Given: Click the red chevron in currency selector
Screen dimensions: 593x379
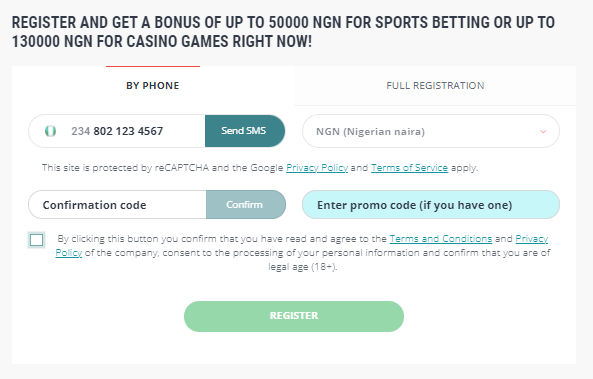Looking at the screenshot, I should (x=543, y=132).
